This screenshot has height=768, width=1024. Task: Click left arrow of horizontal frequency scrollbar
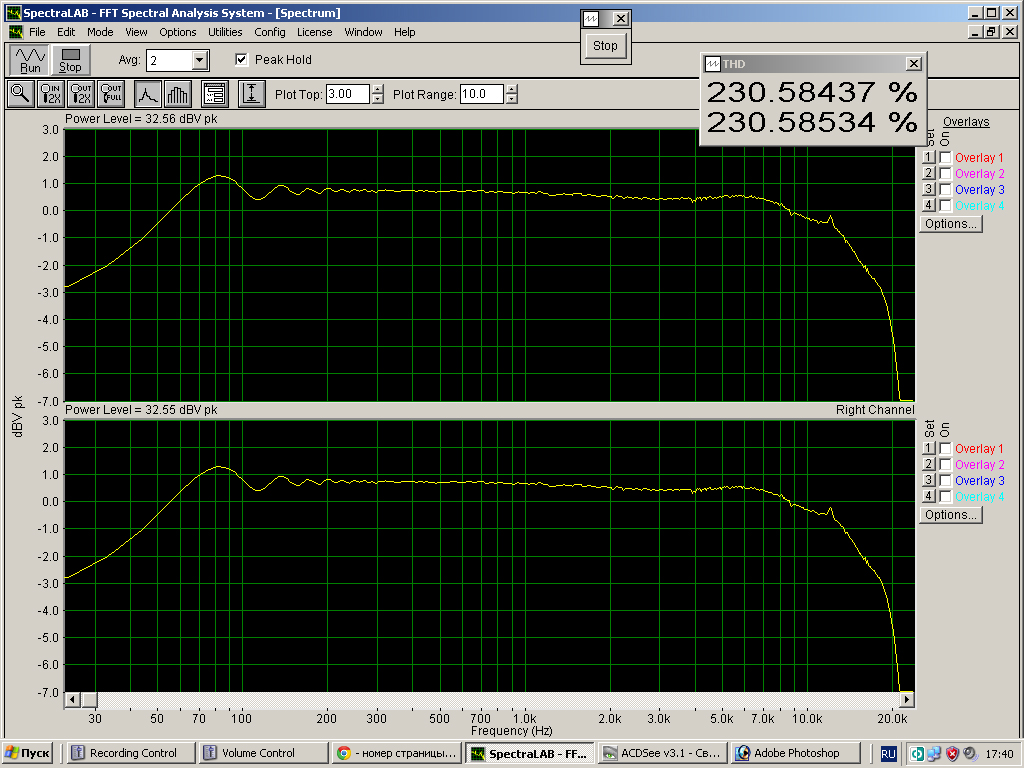click(x=71, y=698)
